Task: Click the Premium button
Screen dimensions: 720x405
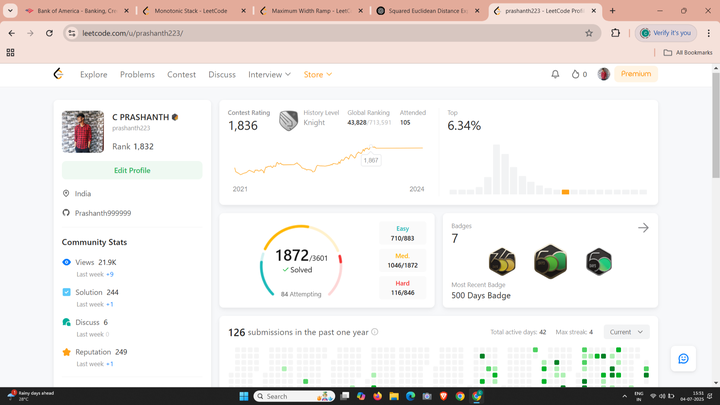Action: (636, 74)
